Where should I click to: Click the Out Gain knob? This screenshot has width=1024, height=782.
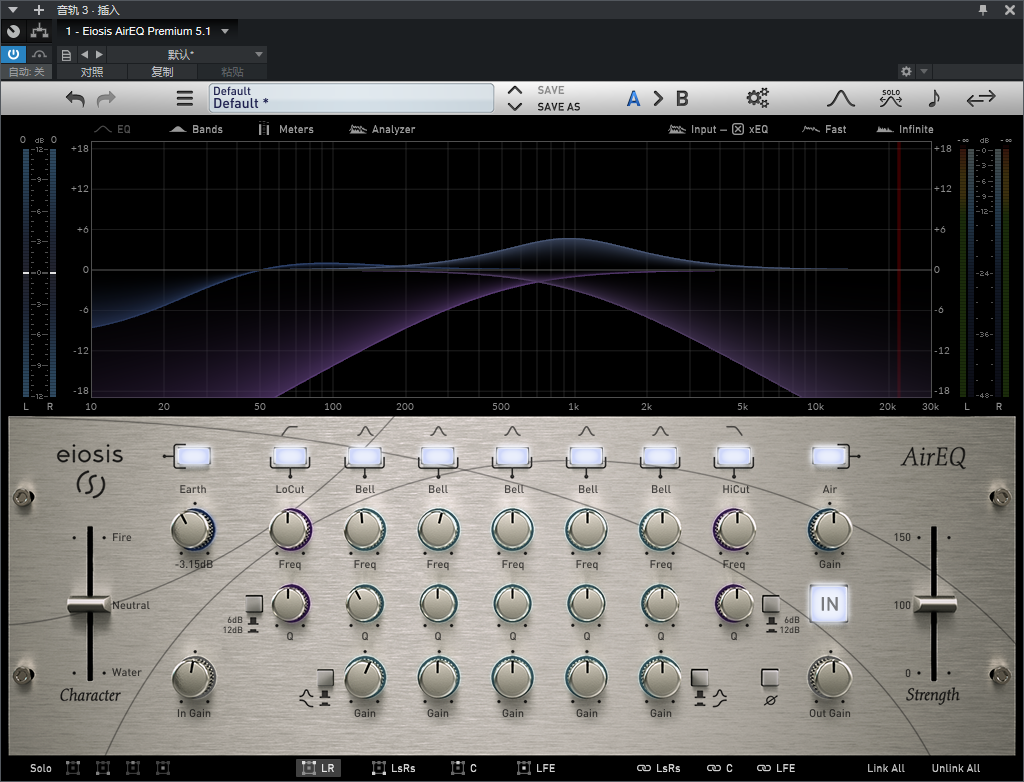point(830,678)
